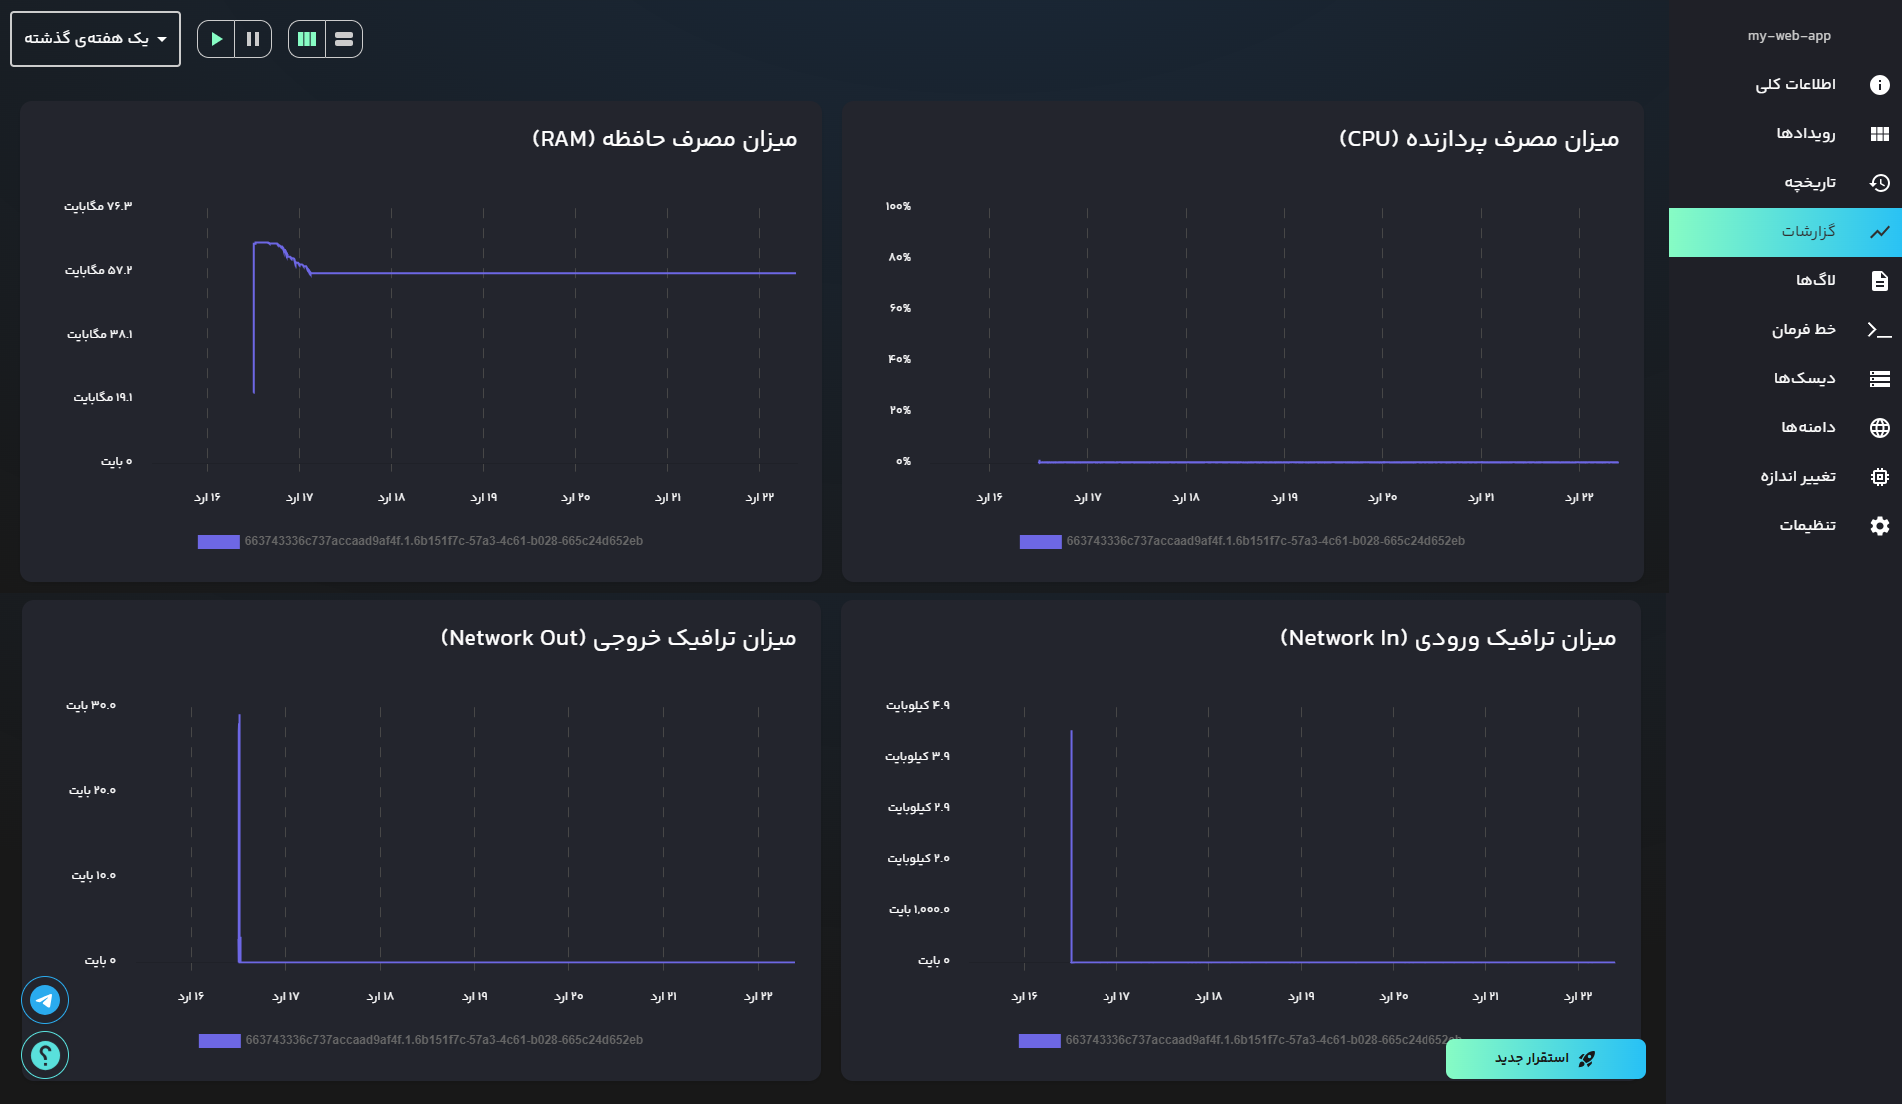Click the my-web-app application name
This screenshot has width=1902, height=1104.
1789,36
